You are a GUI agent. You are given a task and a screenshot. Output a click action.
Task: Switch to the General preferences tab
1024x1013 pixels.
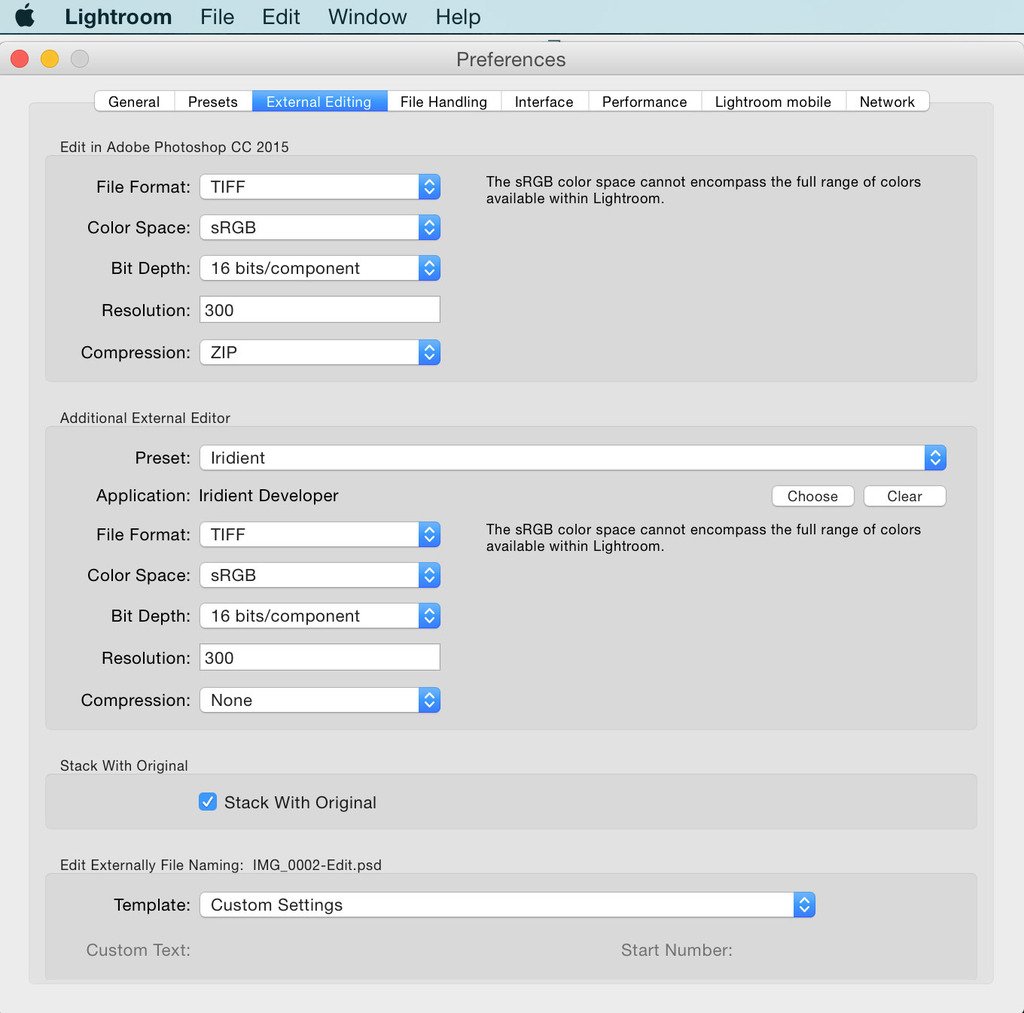tap(133, 101)
